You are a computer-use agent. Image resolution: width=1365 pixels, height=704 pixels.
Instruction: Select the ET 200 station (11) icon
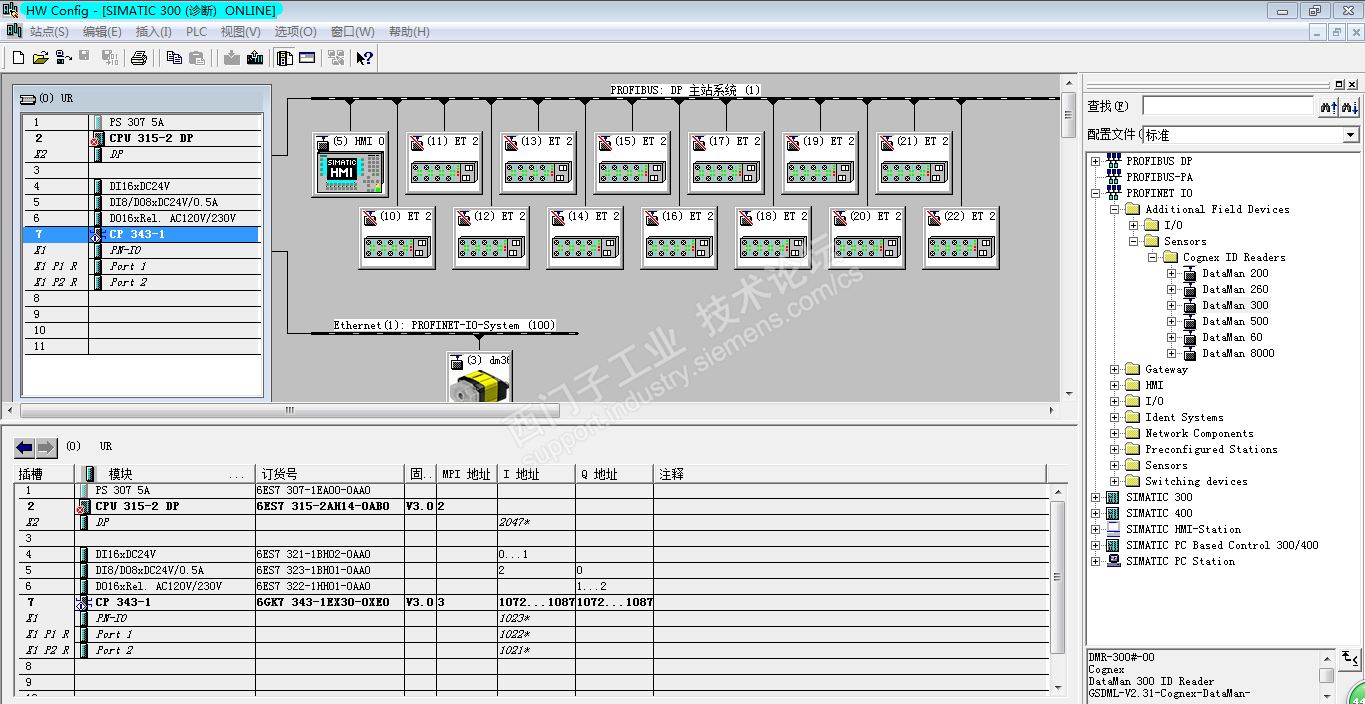444,163
